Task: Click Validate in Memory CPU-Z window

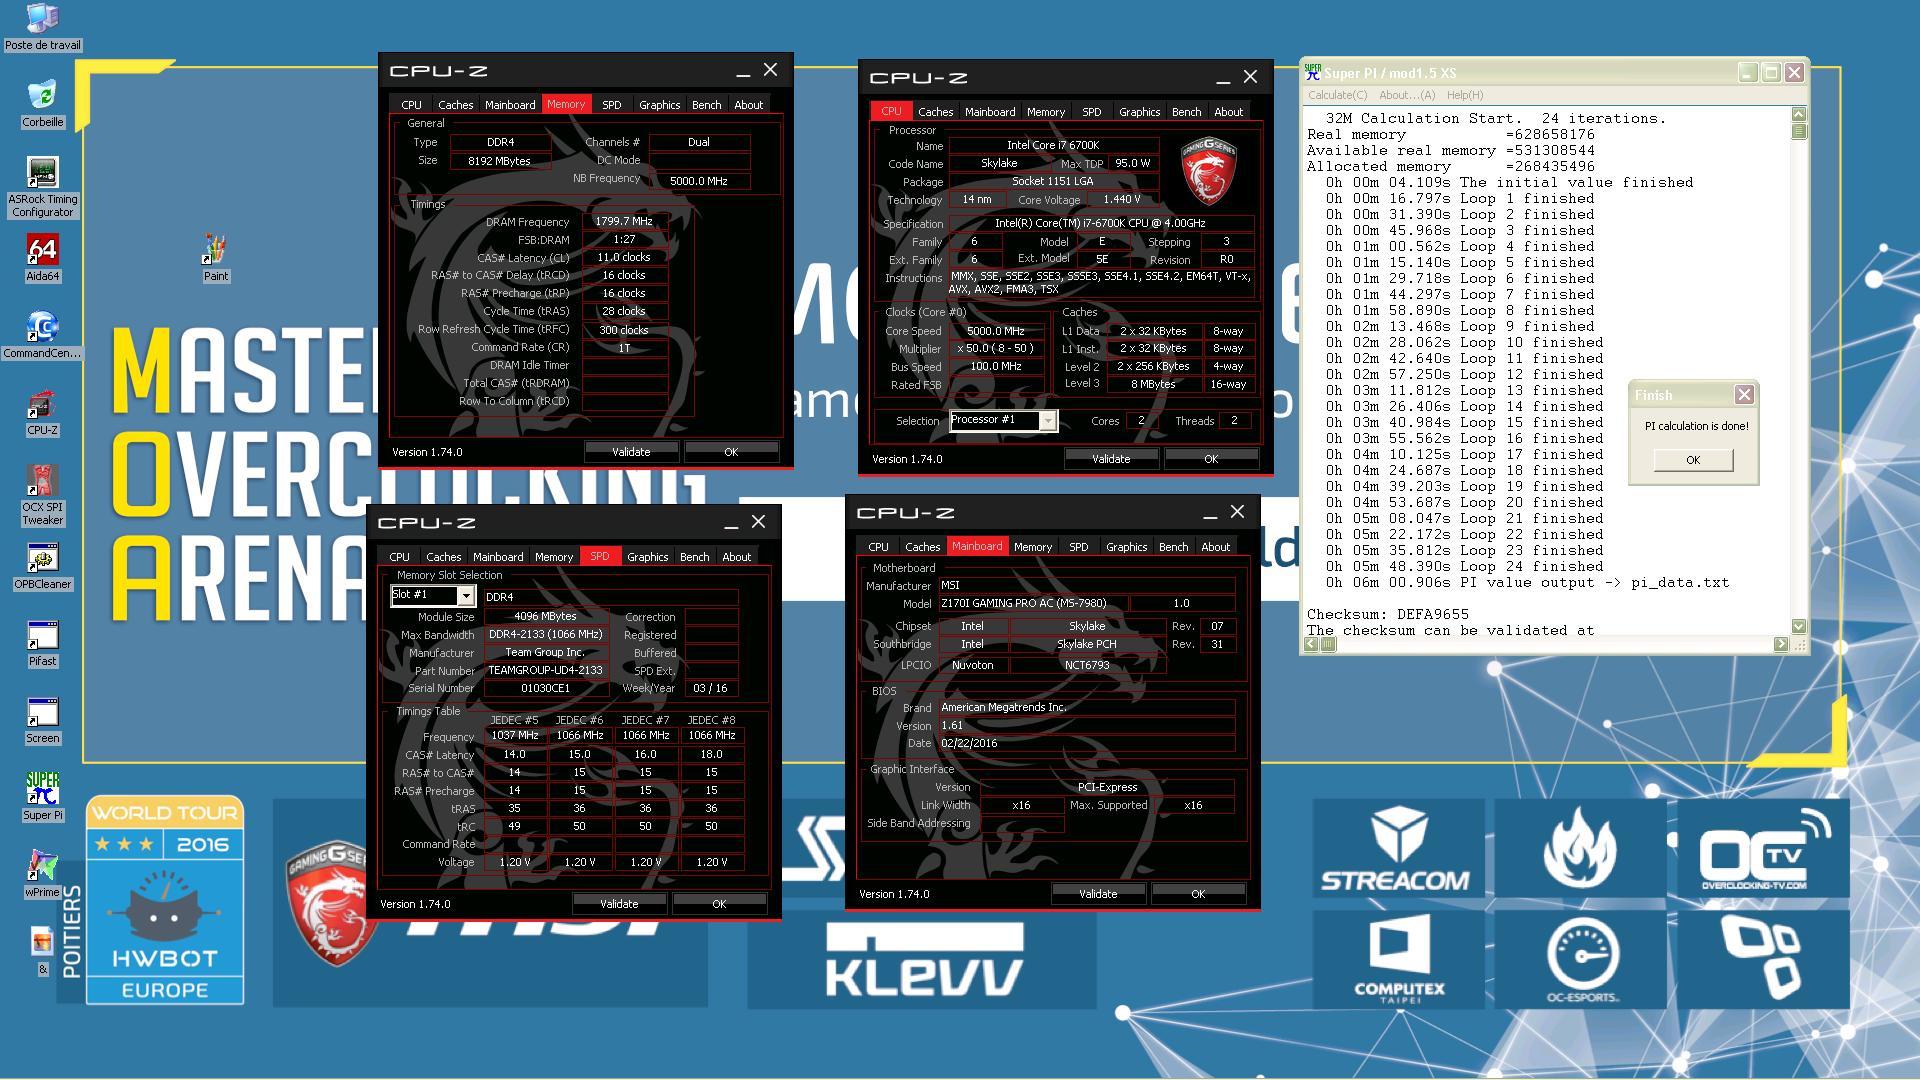Action: (x=631, y=452)
